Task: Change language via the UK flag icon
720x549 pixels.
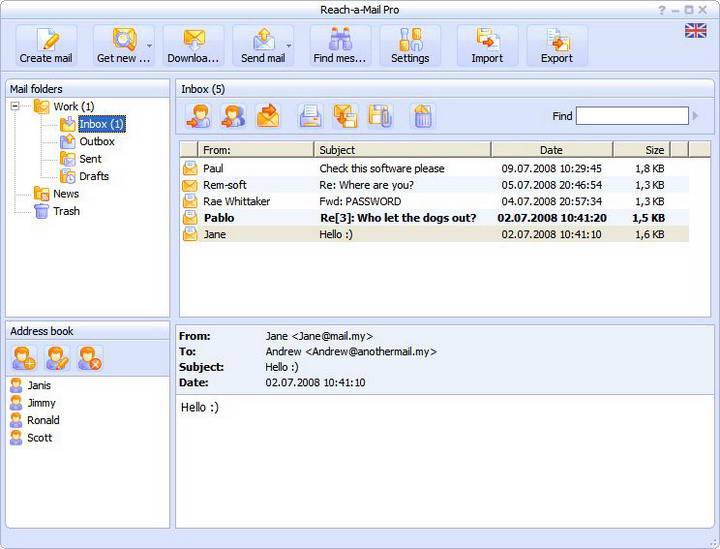Action: coord(696,31)
